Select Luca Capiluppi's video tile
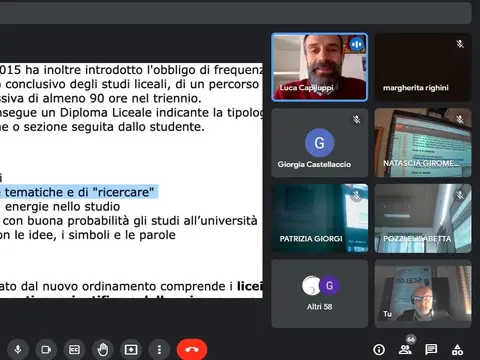480x360 pixels. click(320, 67)
